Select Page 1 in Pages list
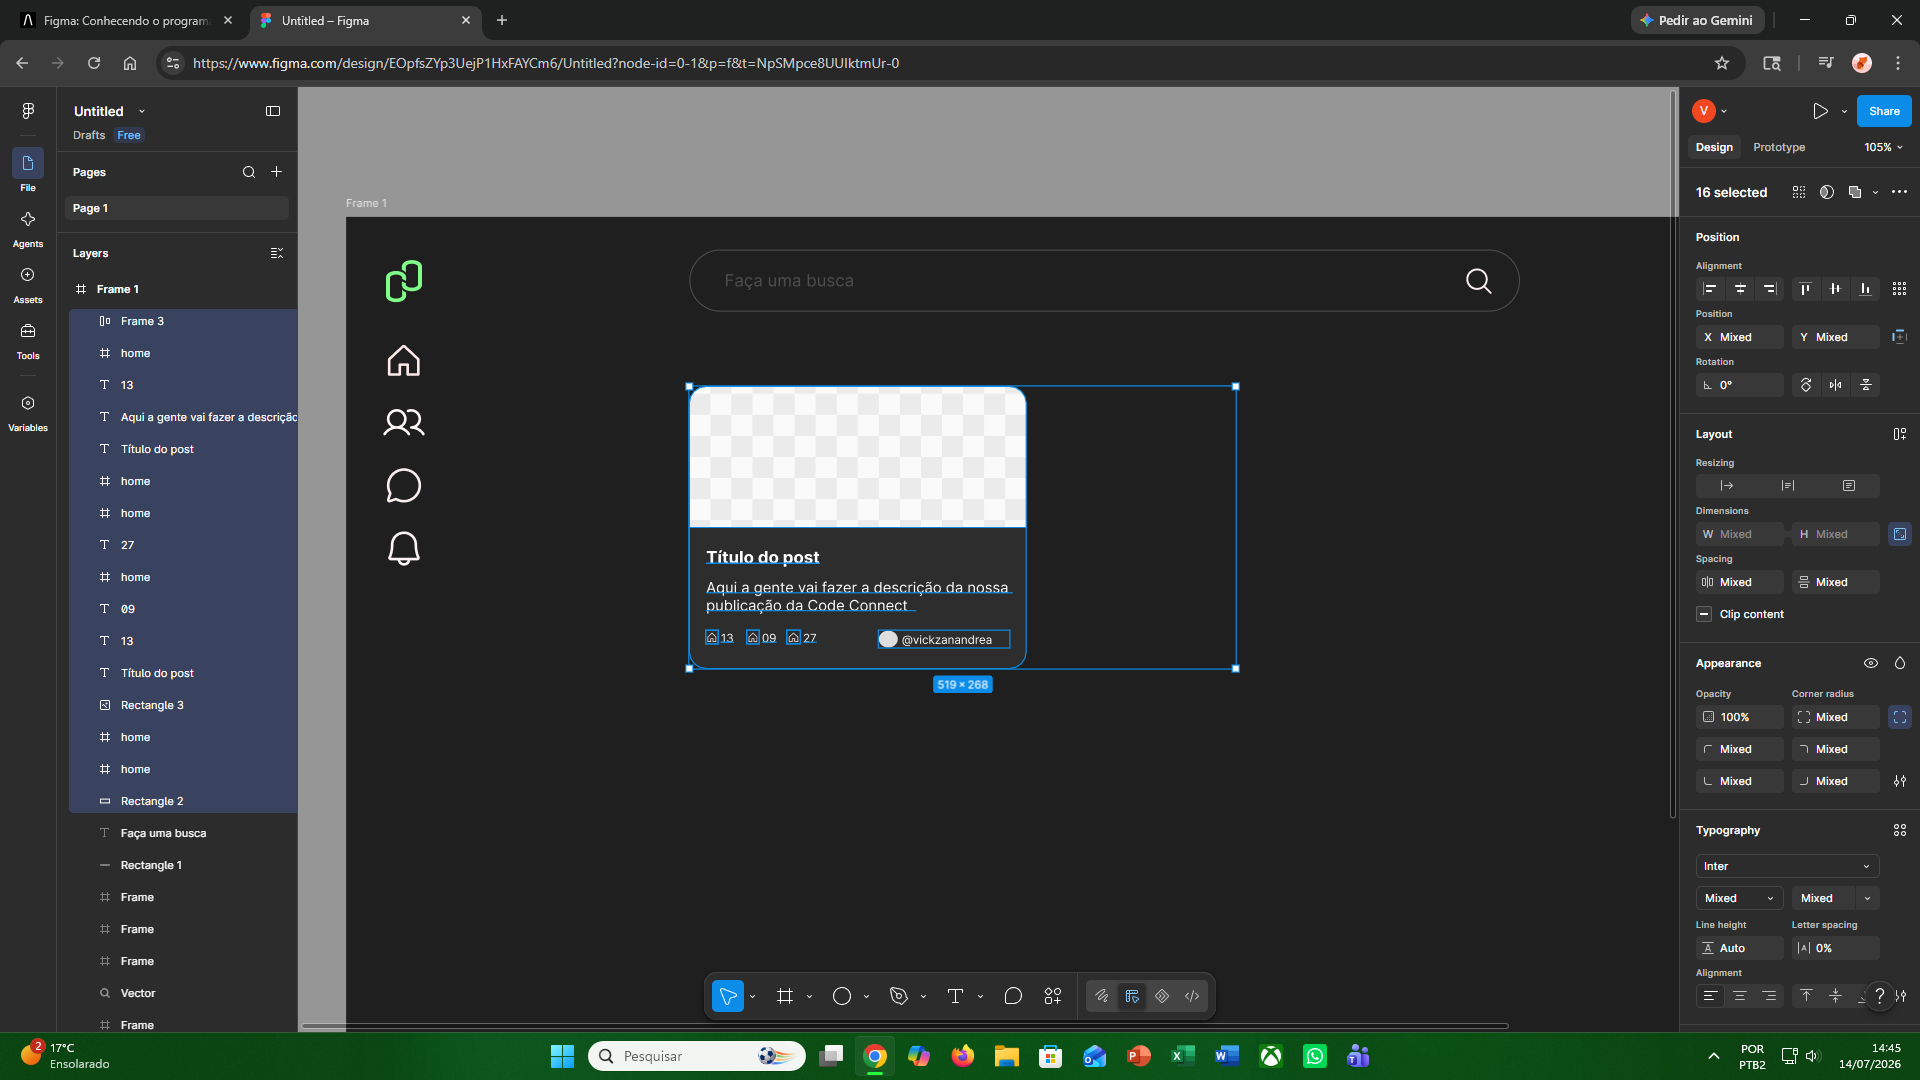This screenshot has width=1920, height=1080. coord(177,208)
